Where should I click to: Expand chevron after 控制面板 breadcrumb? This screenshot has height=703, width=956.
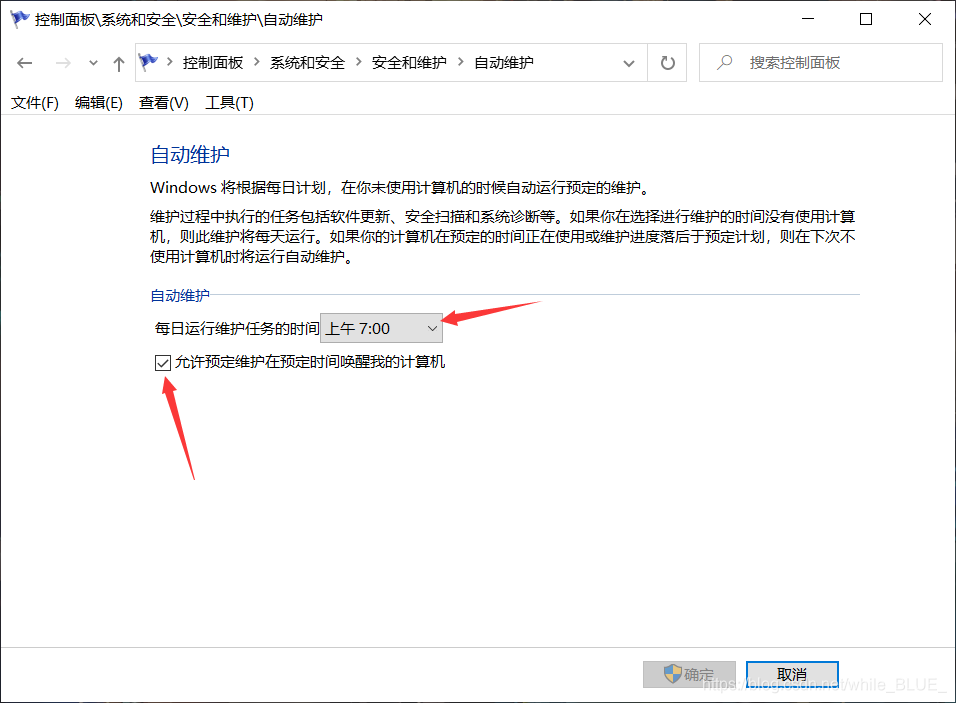(257, 62)
